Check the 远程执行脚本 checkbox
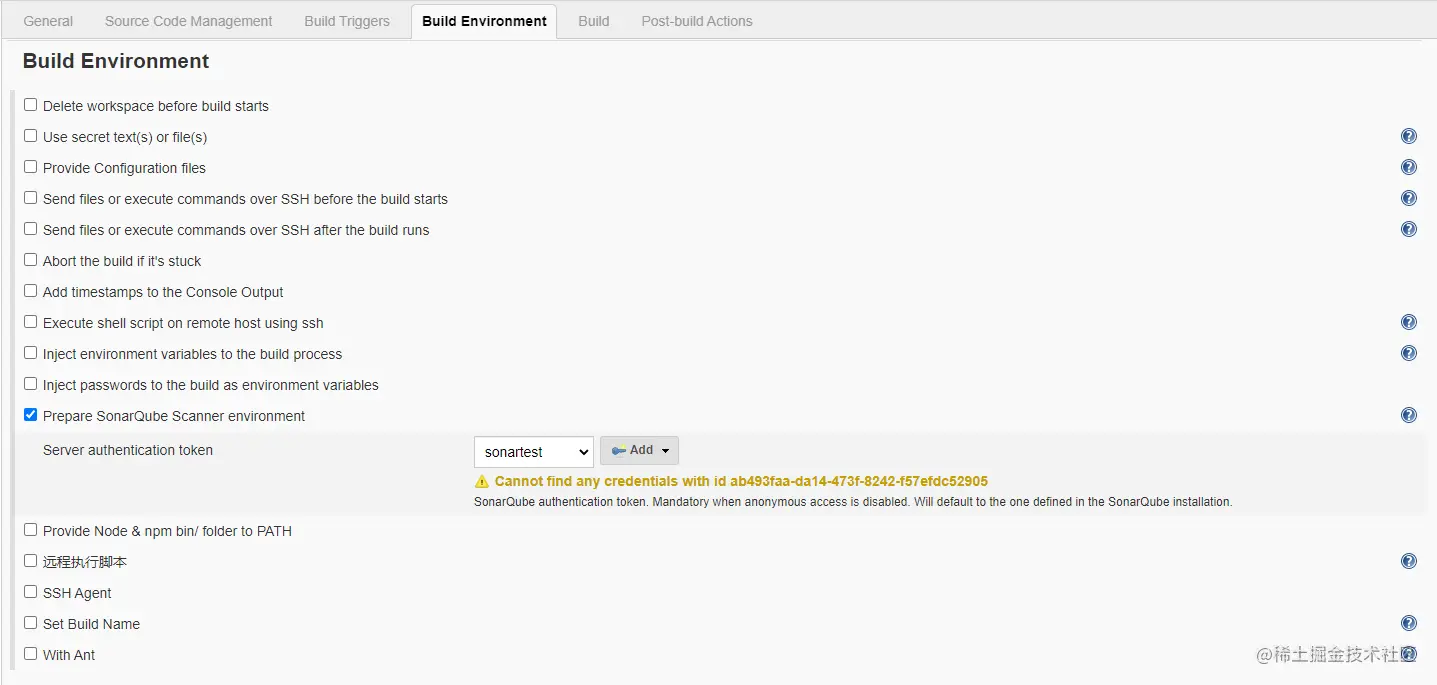 click(30, 561)
